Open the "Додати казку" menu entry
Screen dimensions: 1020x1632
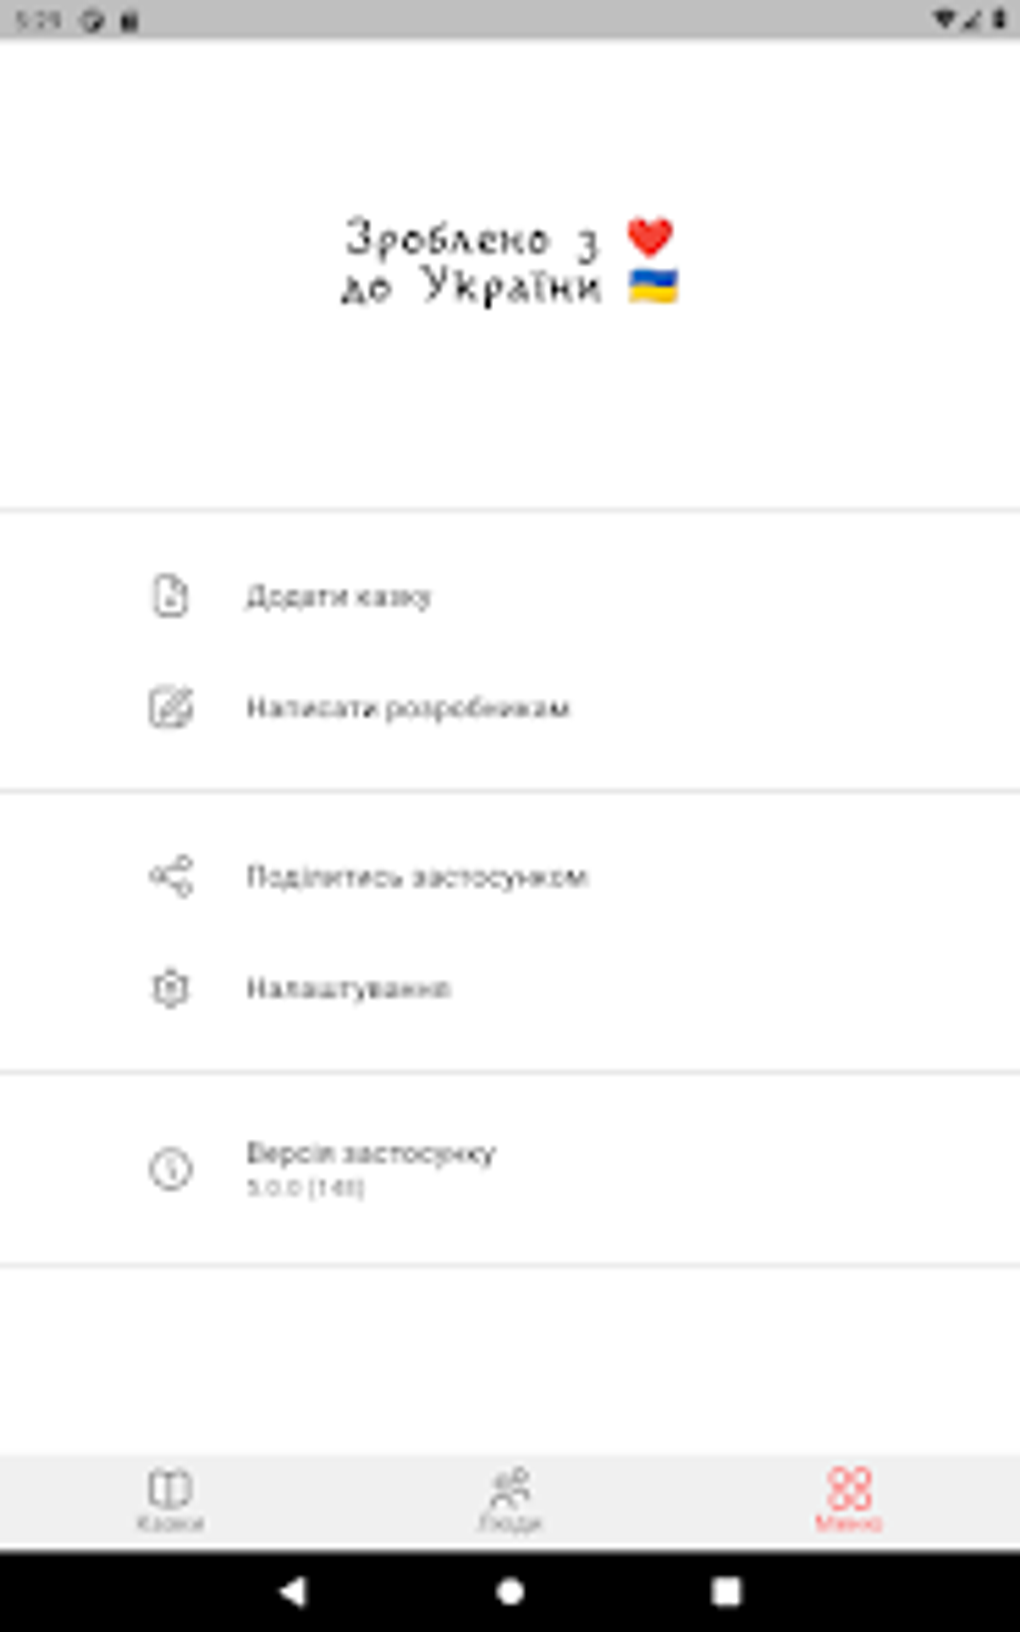[x=339, y=597]
